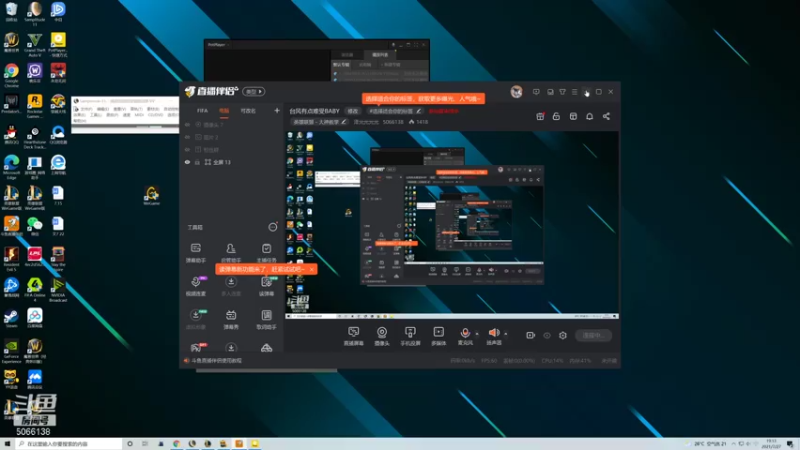
Task: Open notifications bell
Action: pos(589,116)
